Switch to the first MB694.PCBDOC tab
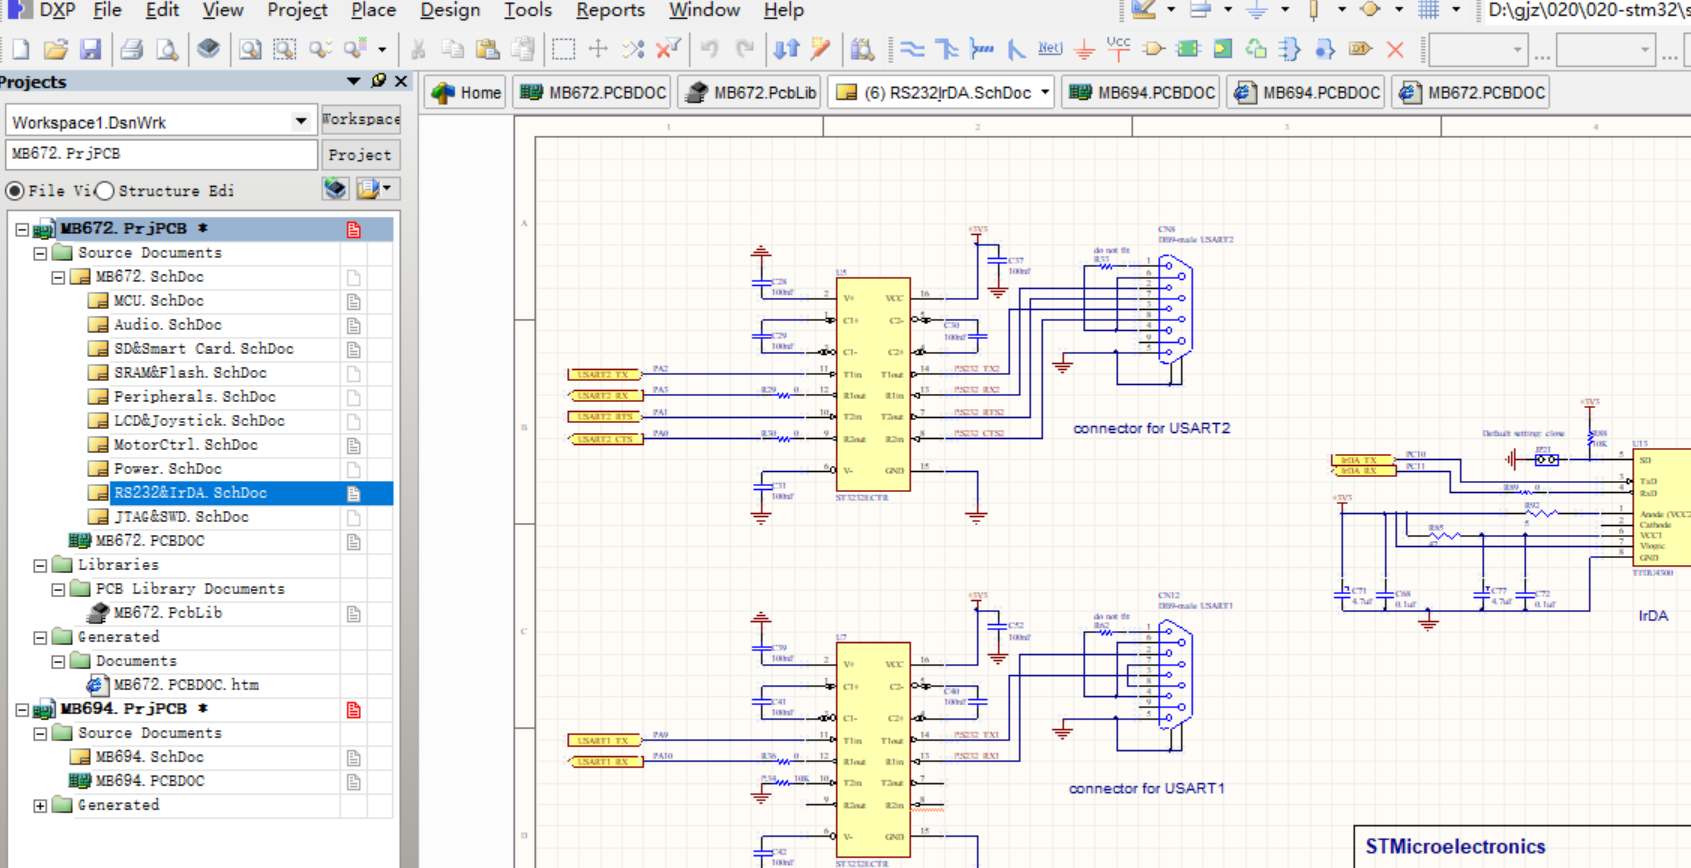The height and width of the screenshot is (868, 1691). [x=1141, y=92]
